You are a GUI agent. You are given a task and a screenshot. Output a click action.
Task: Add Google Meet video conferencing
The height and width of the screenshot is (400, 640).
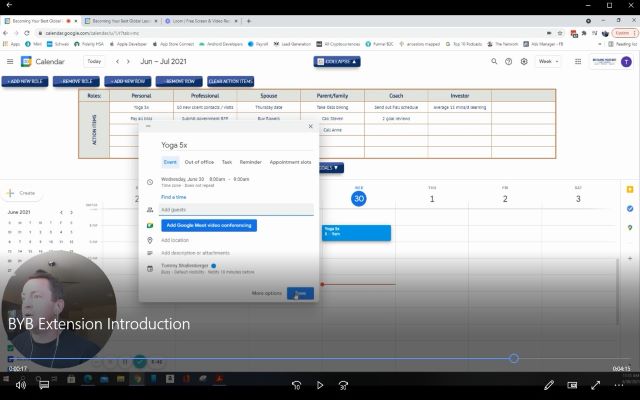tap(209, 225)
